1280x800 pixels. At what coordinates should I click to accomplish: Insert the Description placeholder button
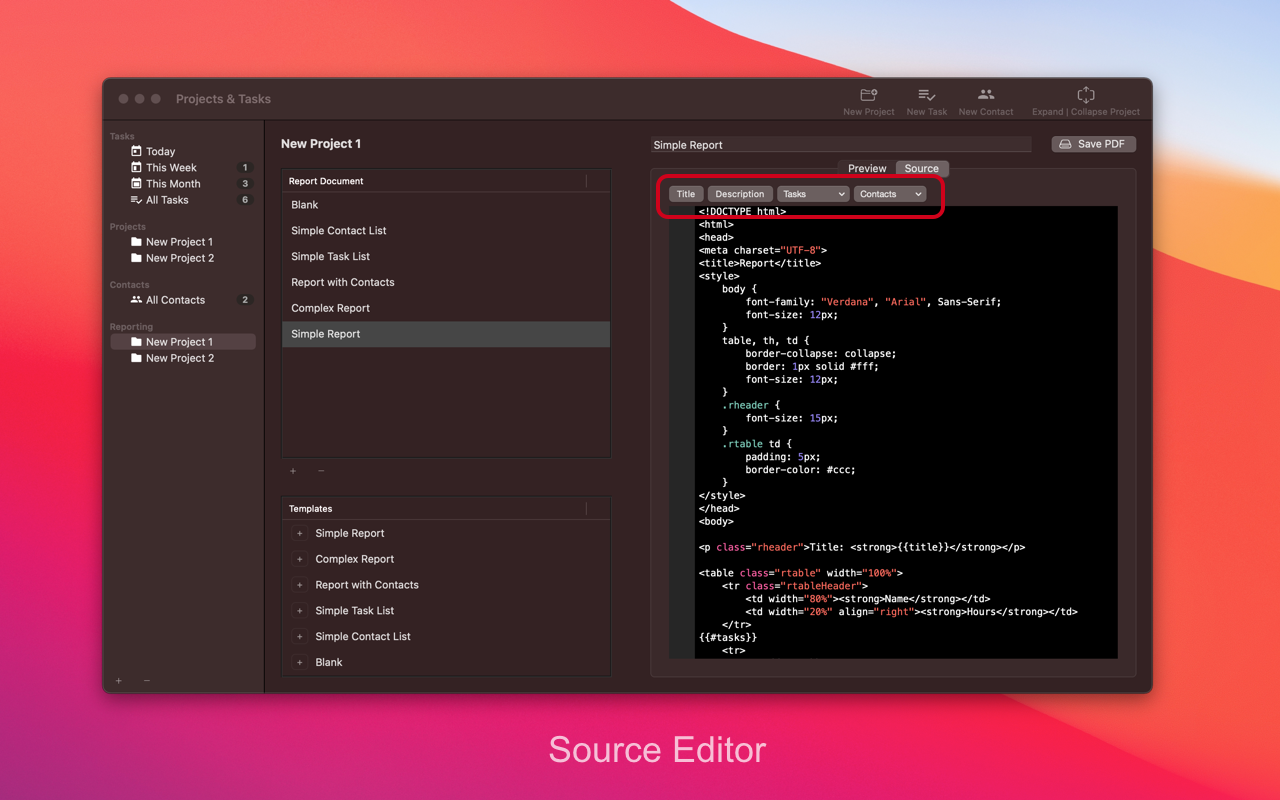tap(740, 194)
